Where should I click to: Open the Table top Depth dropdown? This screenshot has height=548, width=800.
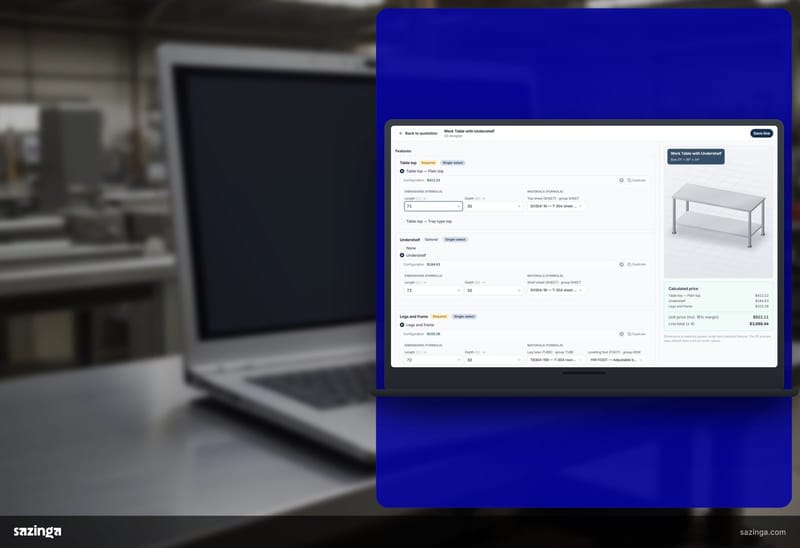pyautogui.click(x=493, y=206)
